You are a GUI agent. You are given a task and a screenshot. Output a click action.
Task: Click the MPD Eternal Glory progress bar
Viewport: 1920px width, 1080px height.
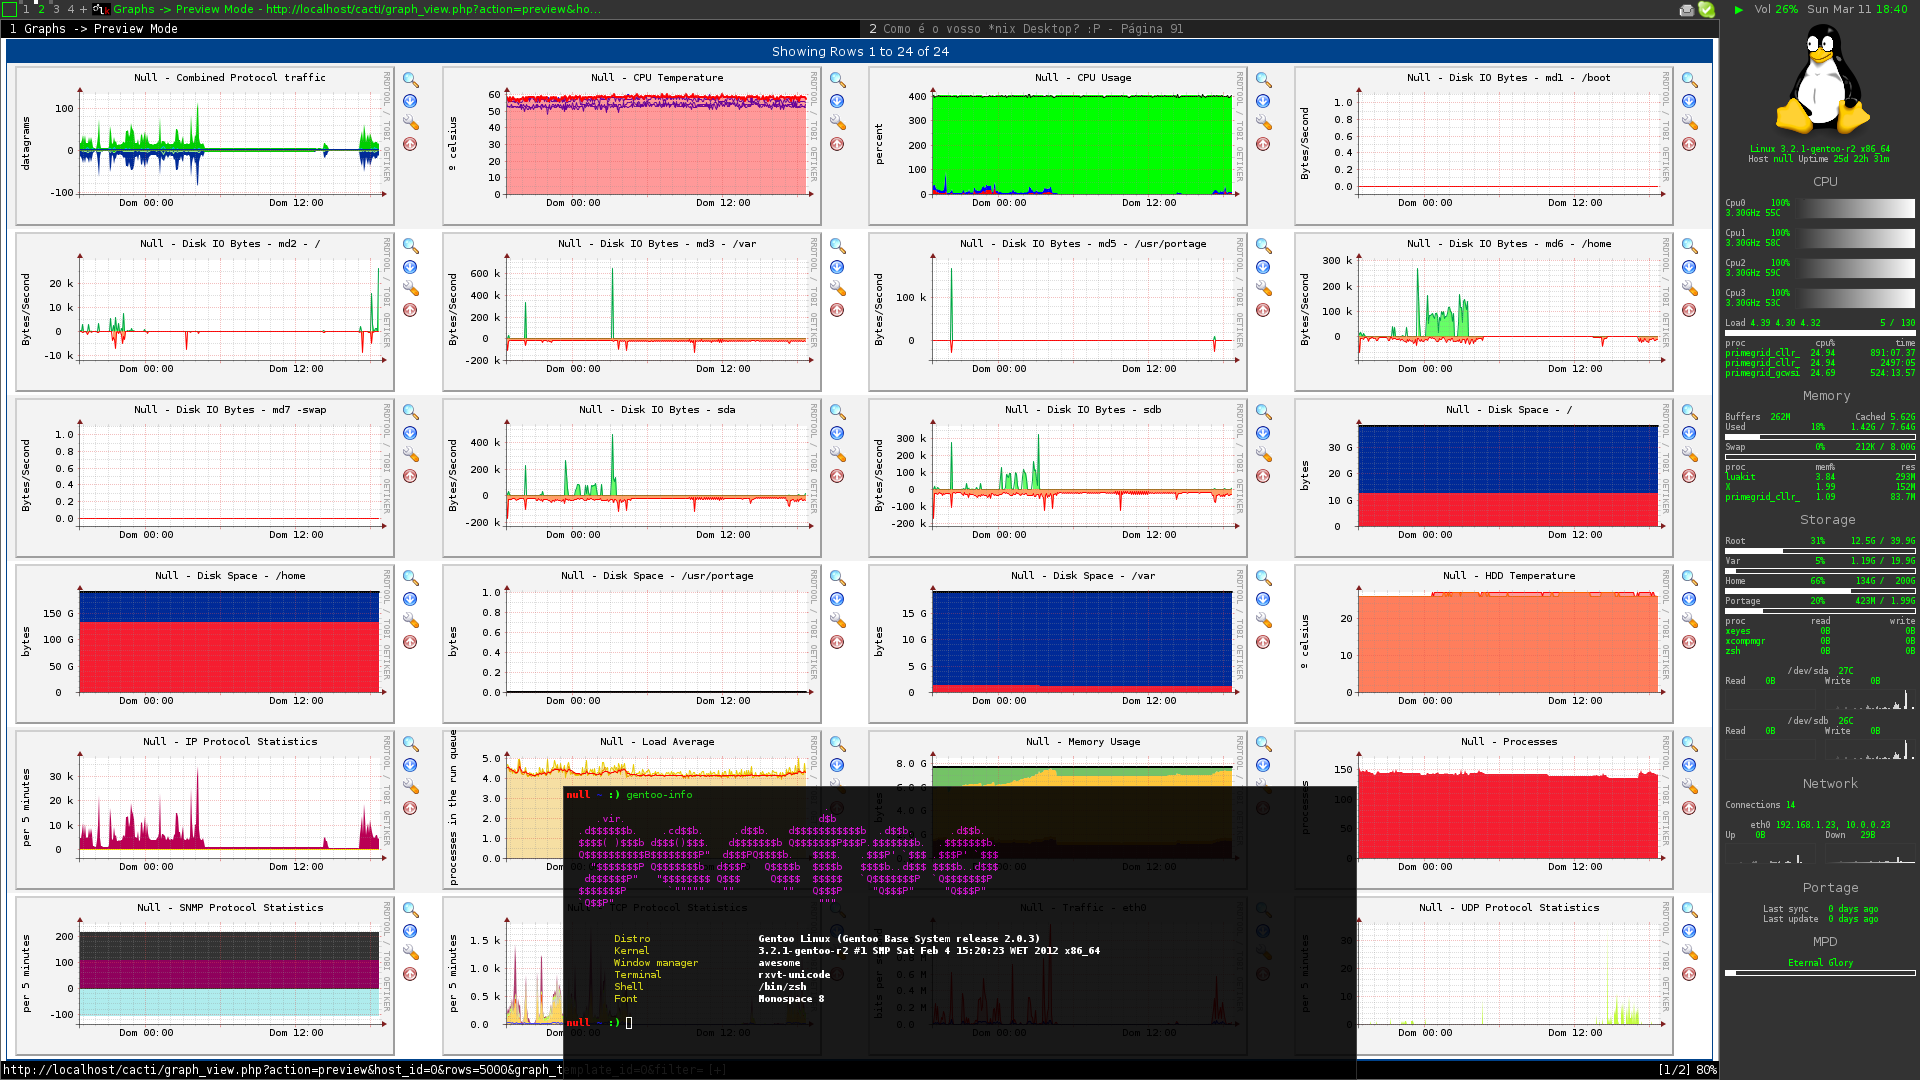coord(1820,973)
